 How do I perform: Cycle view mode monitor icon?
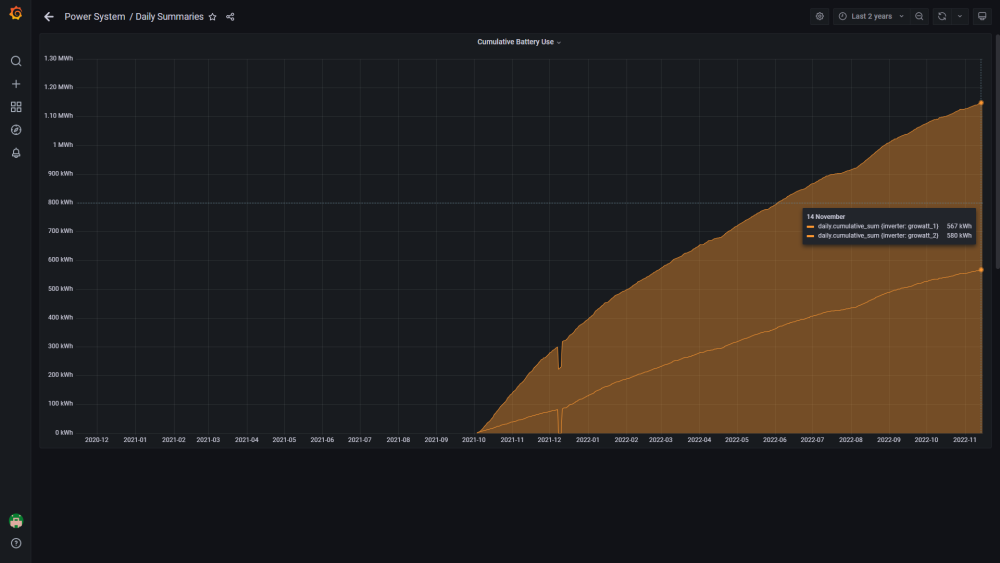click(x=982, y=17)
